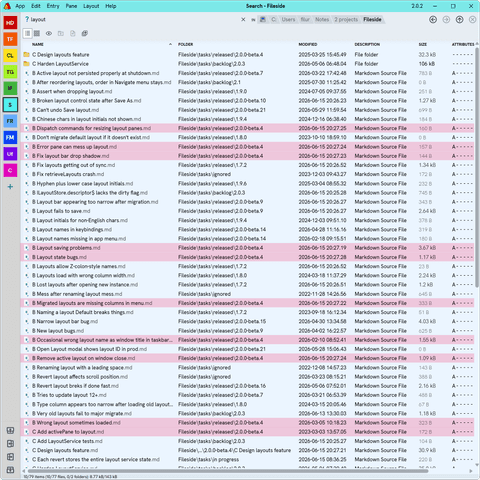Open the App menu
480x480 pixels.
pos(20,6)
